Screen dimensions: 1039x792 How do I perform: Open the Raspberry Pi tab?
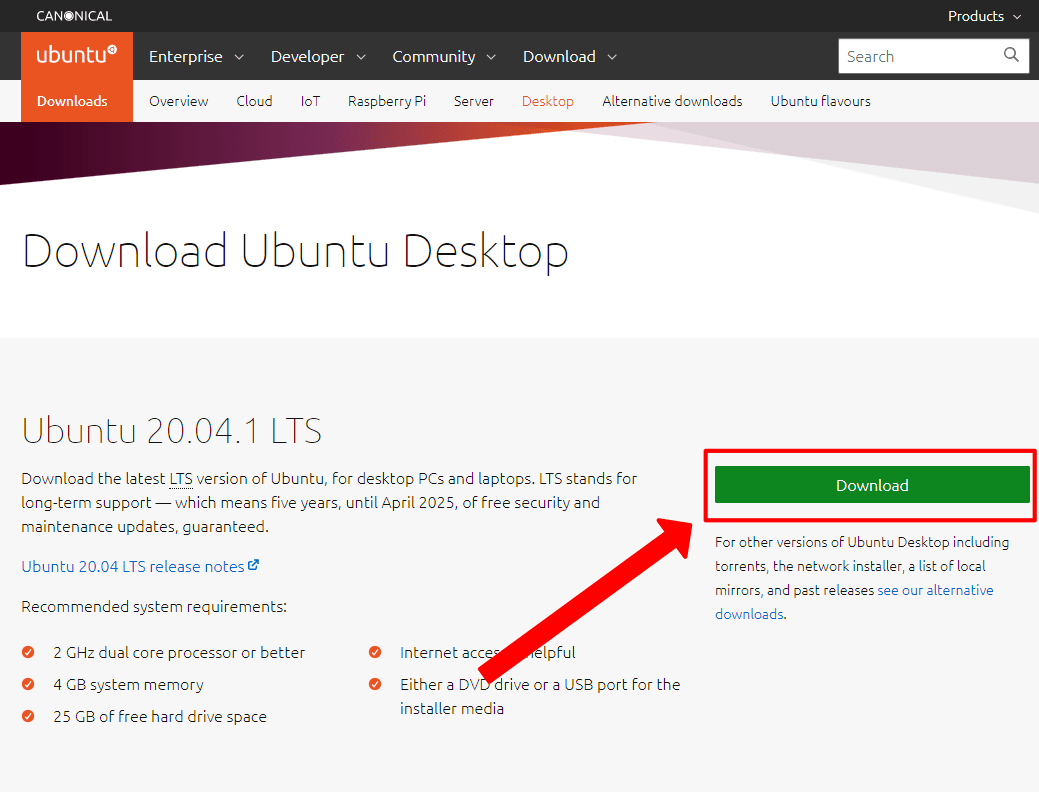(x=387, y=101)
